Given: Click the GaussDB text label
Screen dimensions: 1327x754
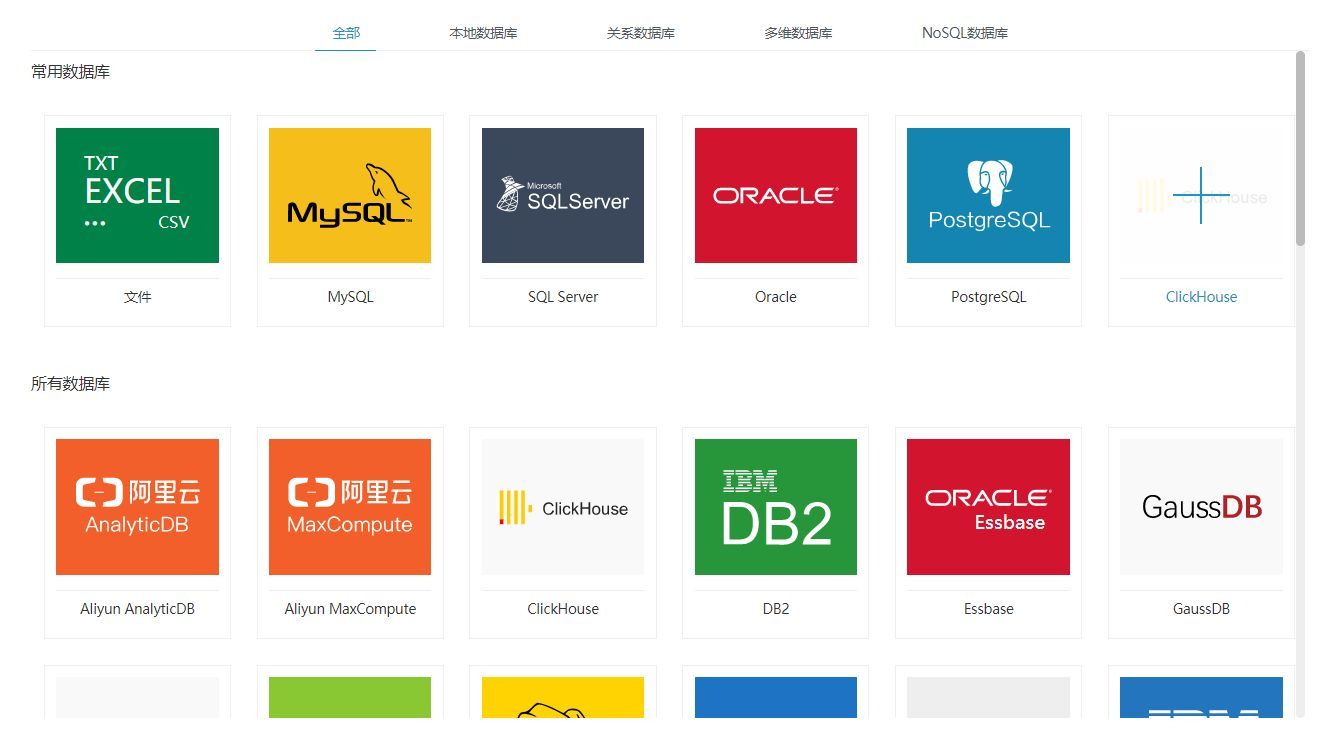Looking at the screenshot, I should [1201, 609].
